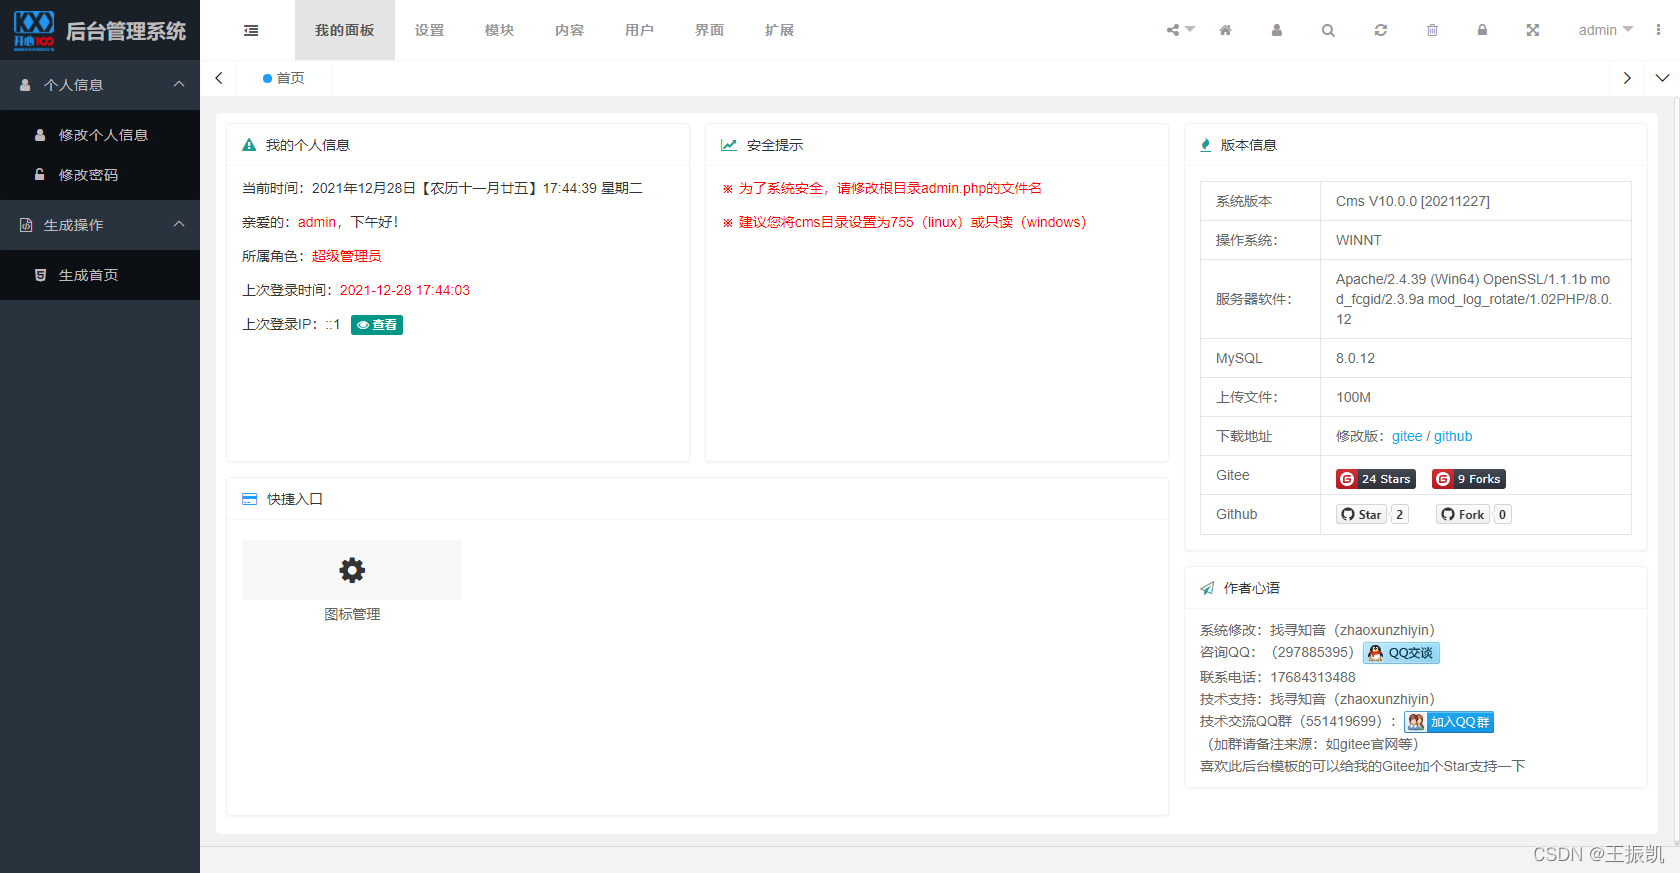The height and width of the screenshot is (873, 1680).
Task: Click the refresh icon in top toolbar
Action: (1380, 31)
